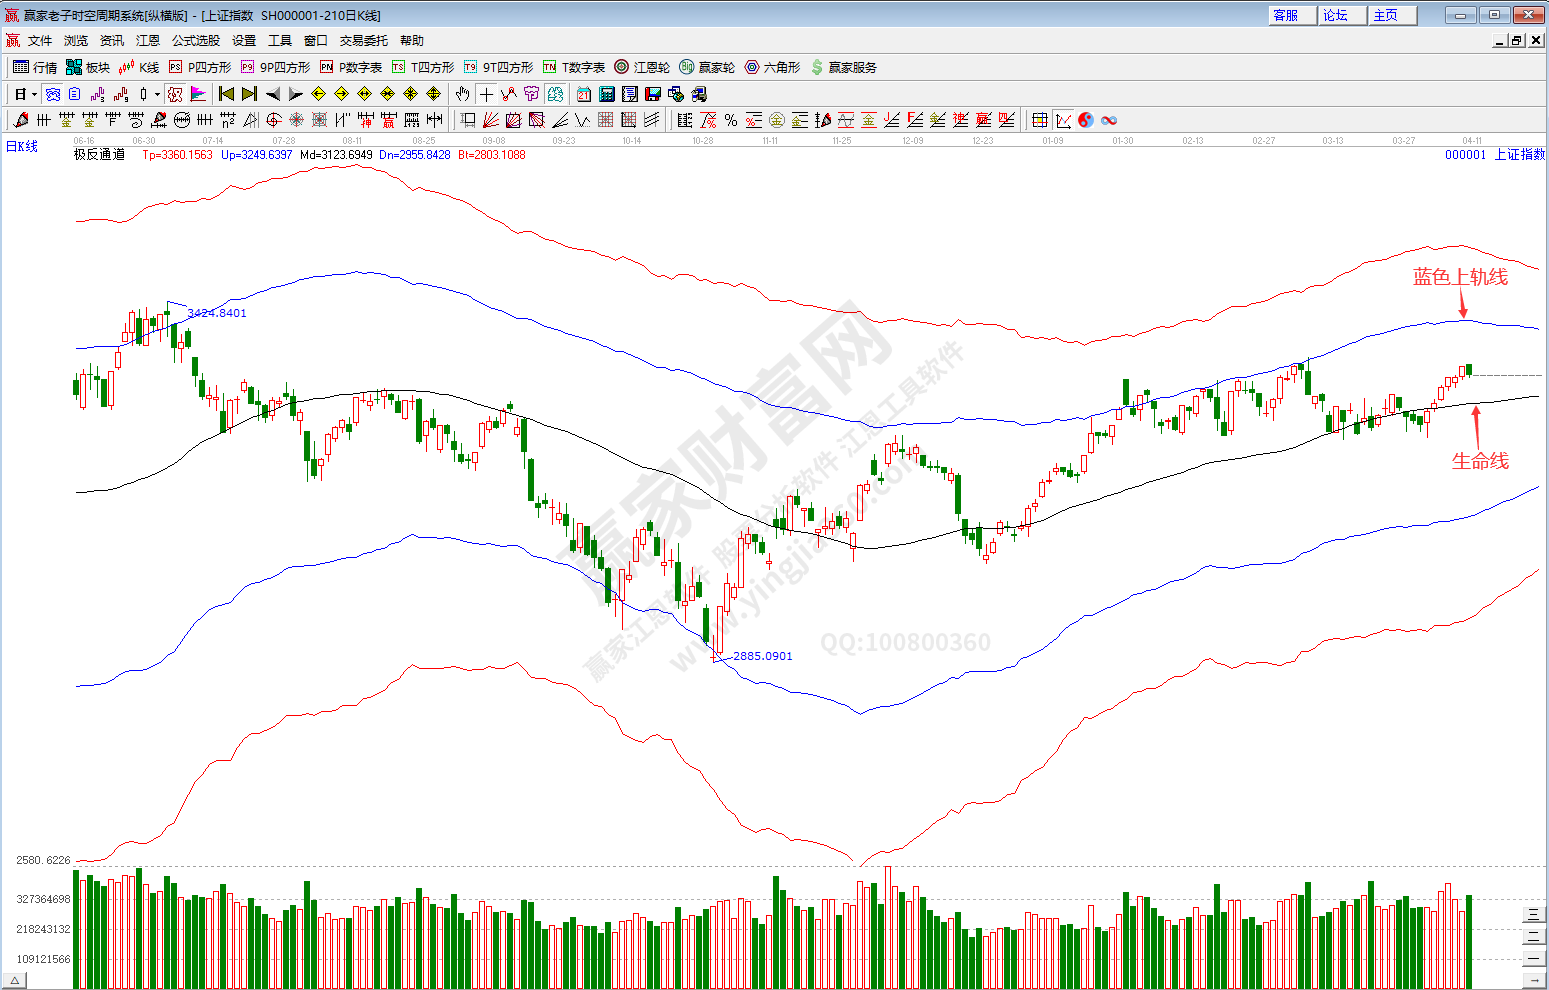Open the 公式选股 menu

[195, 41]
